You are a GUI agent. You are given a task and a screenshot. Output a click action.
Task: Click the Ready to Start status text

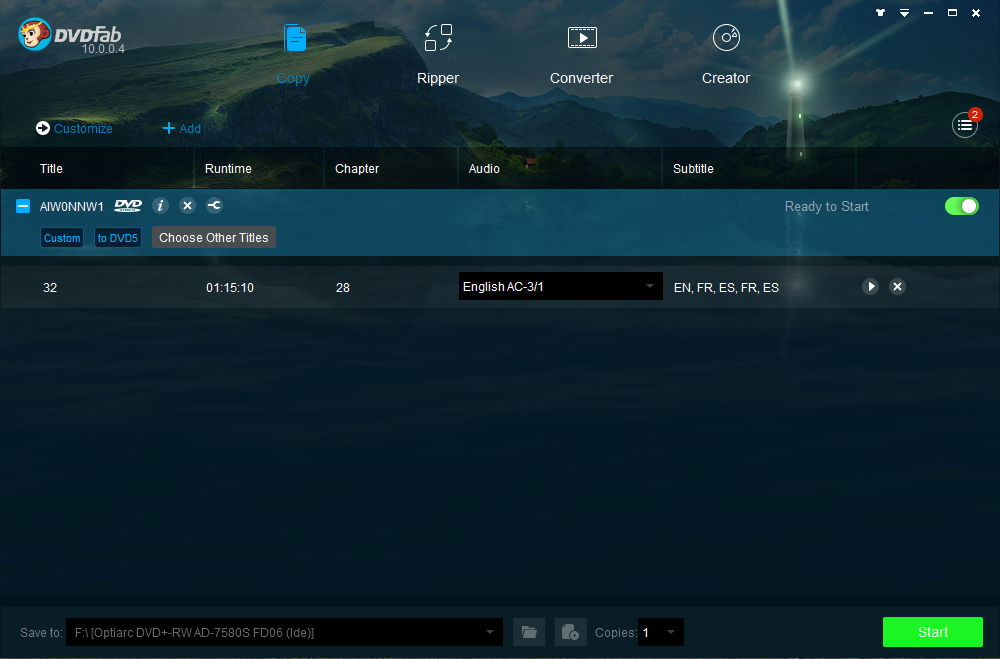(827, 206)
